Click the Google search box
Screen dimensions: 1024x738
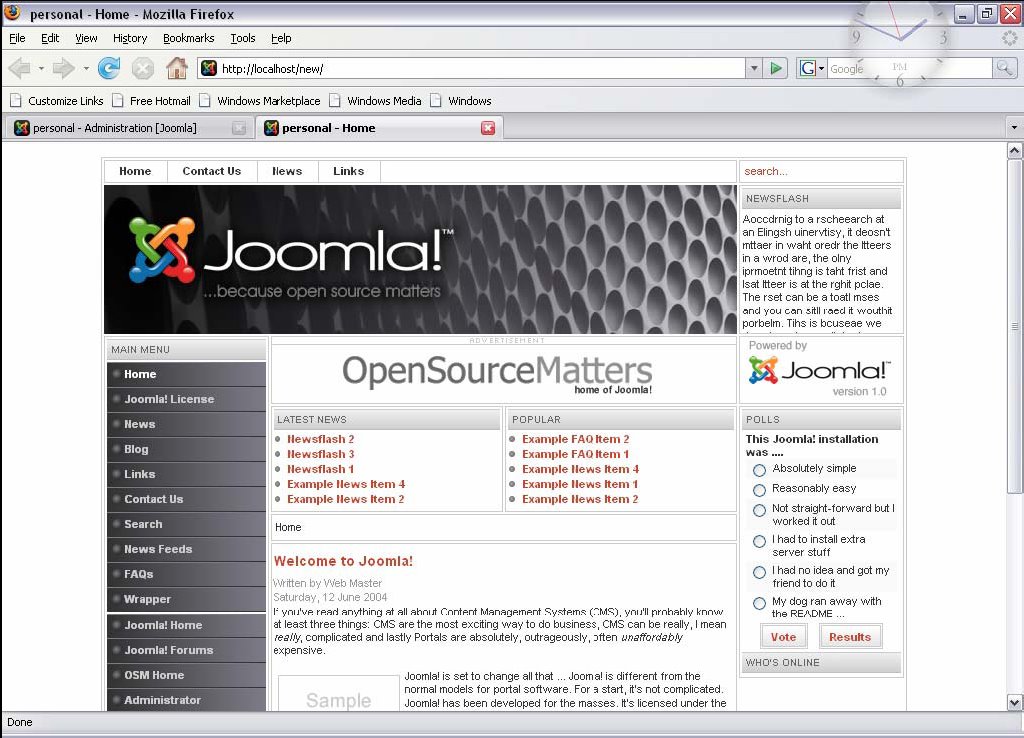pos(910,68)
